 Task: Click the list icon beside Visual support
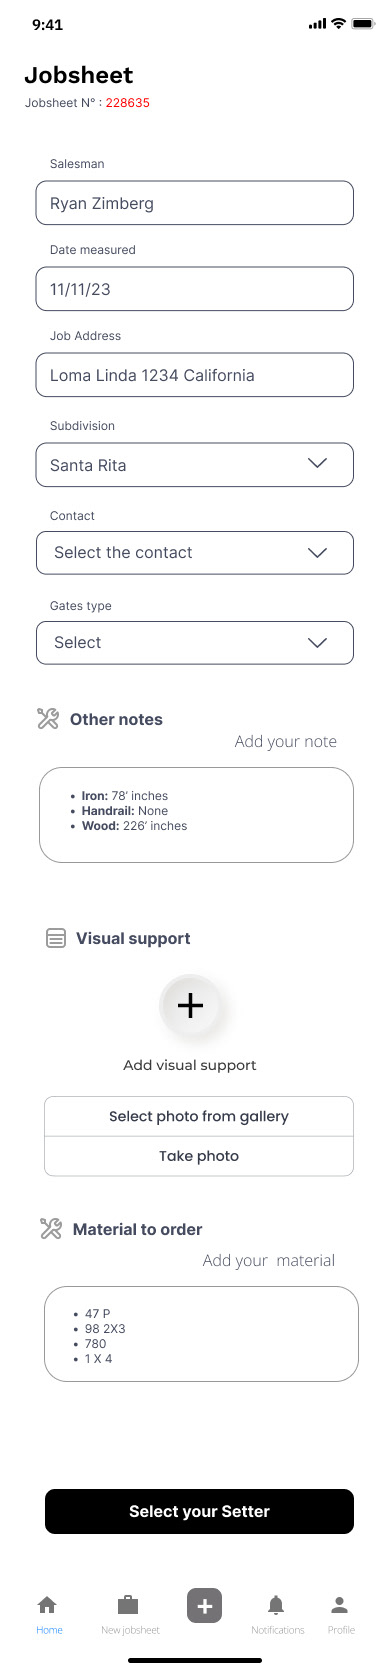56,938
